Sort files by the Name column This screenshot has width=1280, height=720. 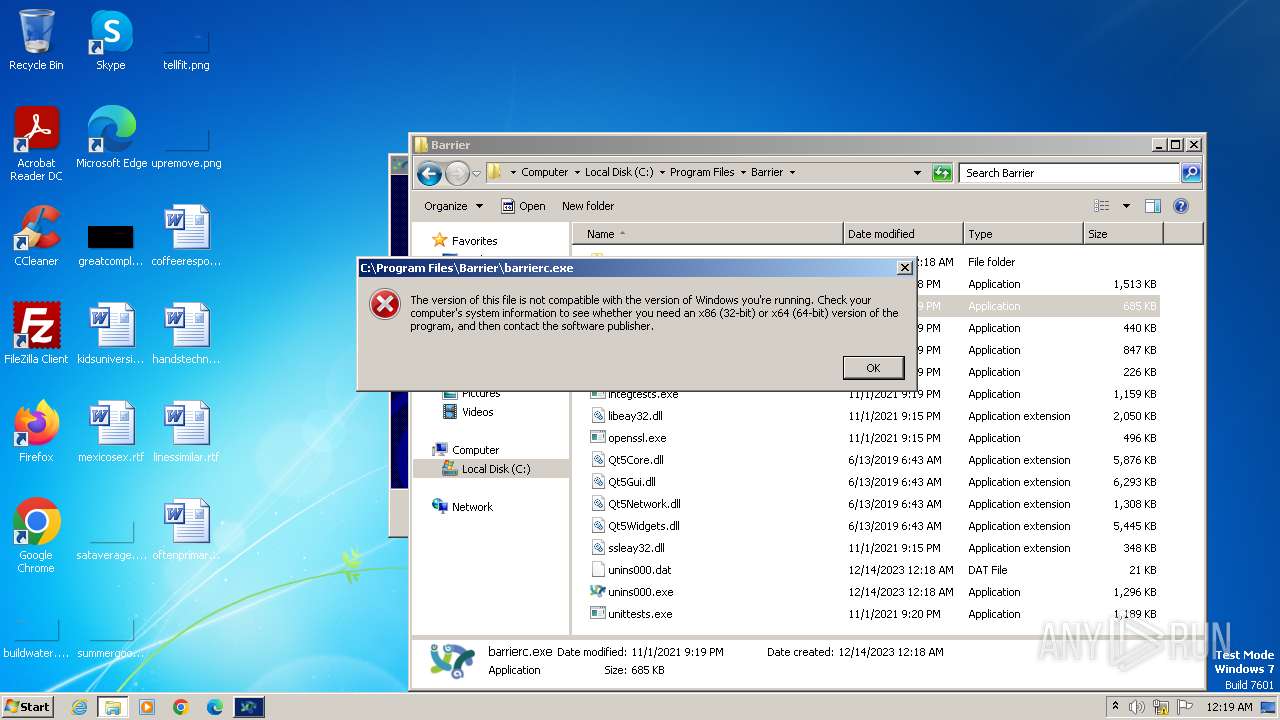click(707, 234)
